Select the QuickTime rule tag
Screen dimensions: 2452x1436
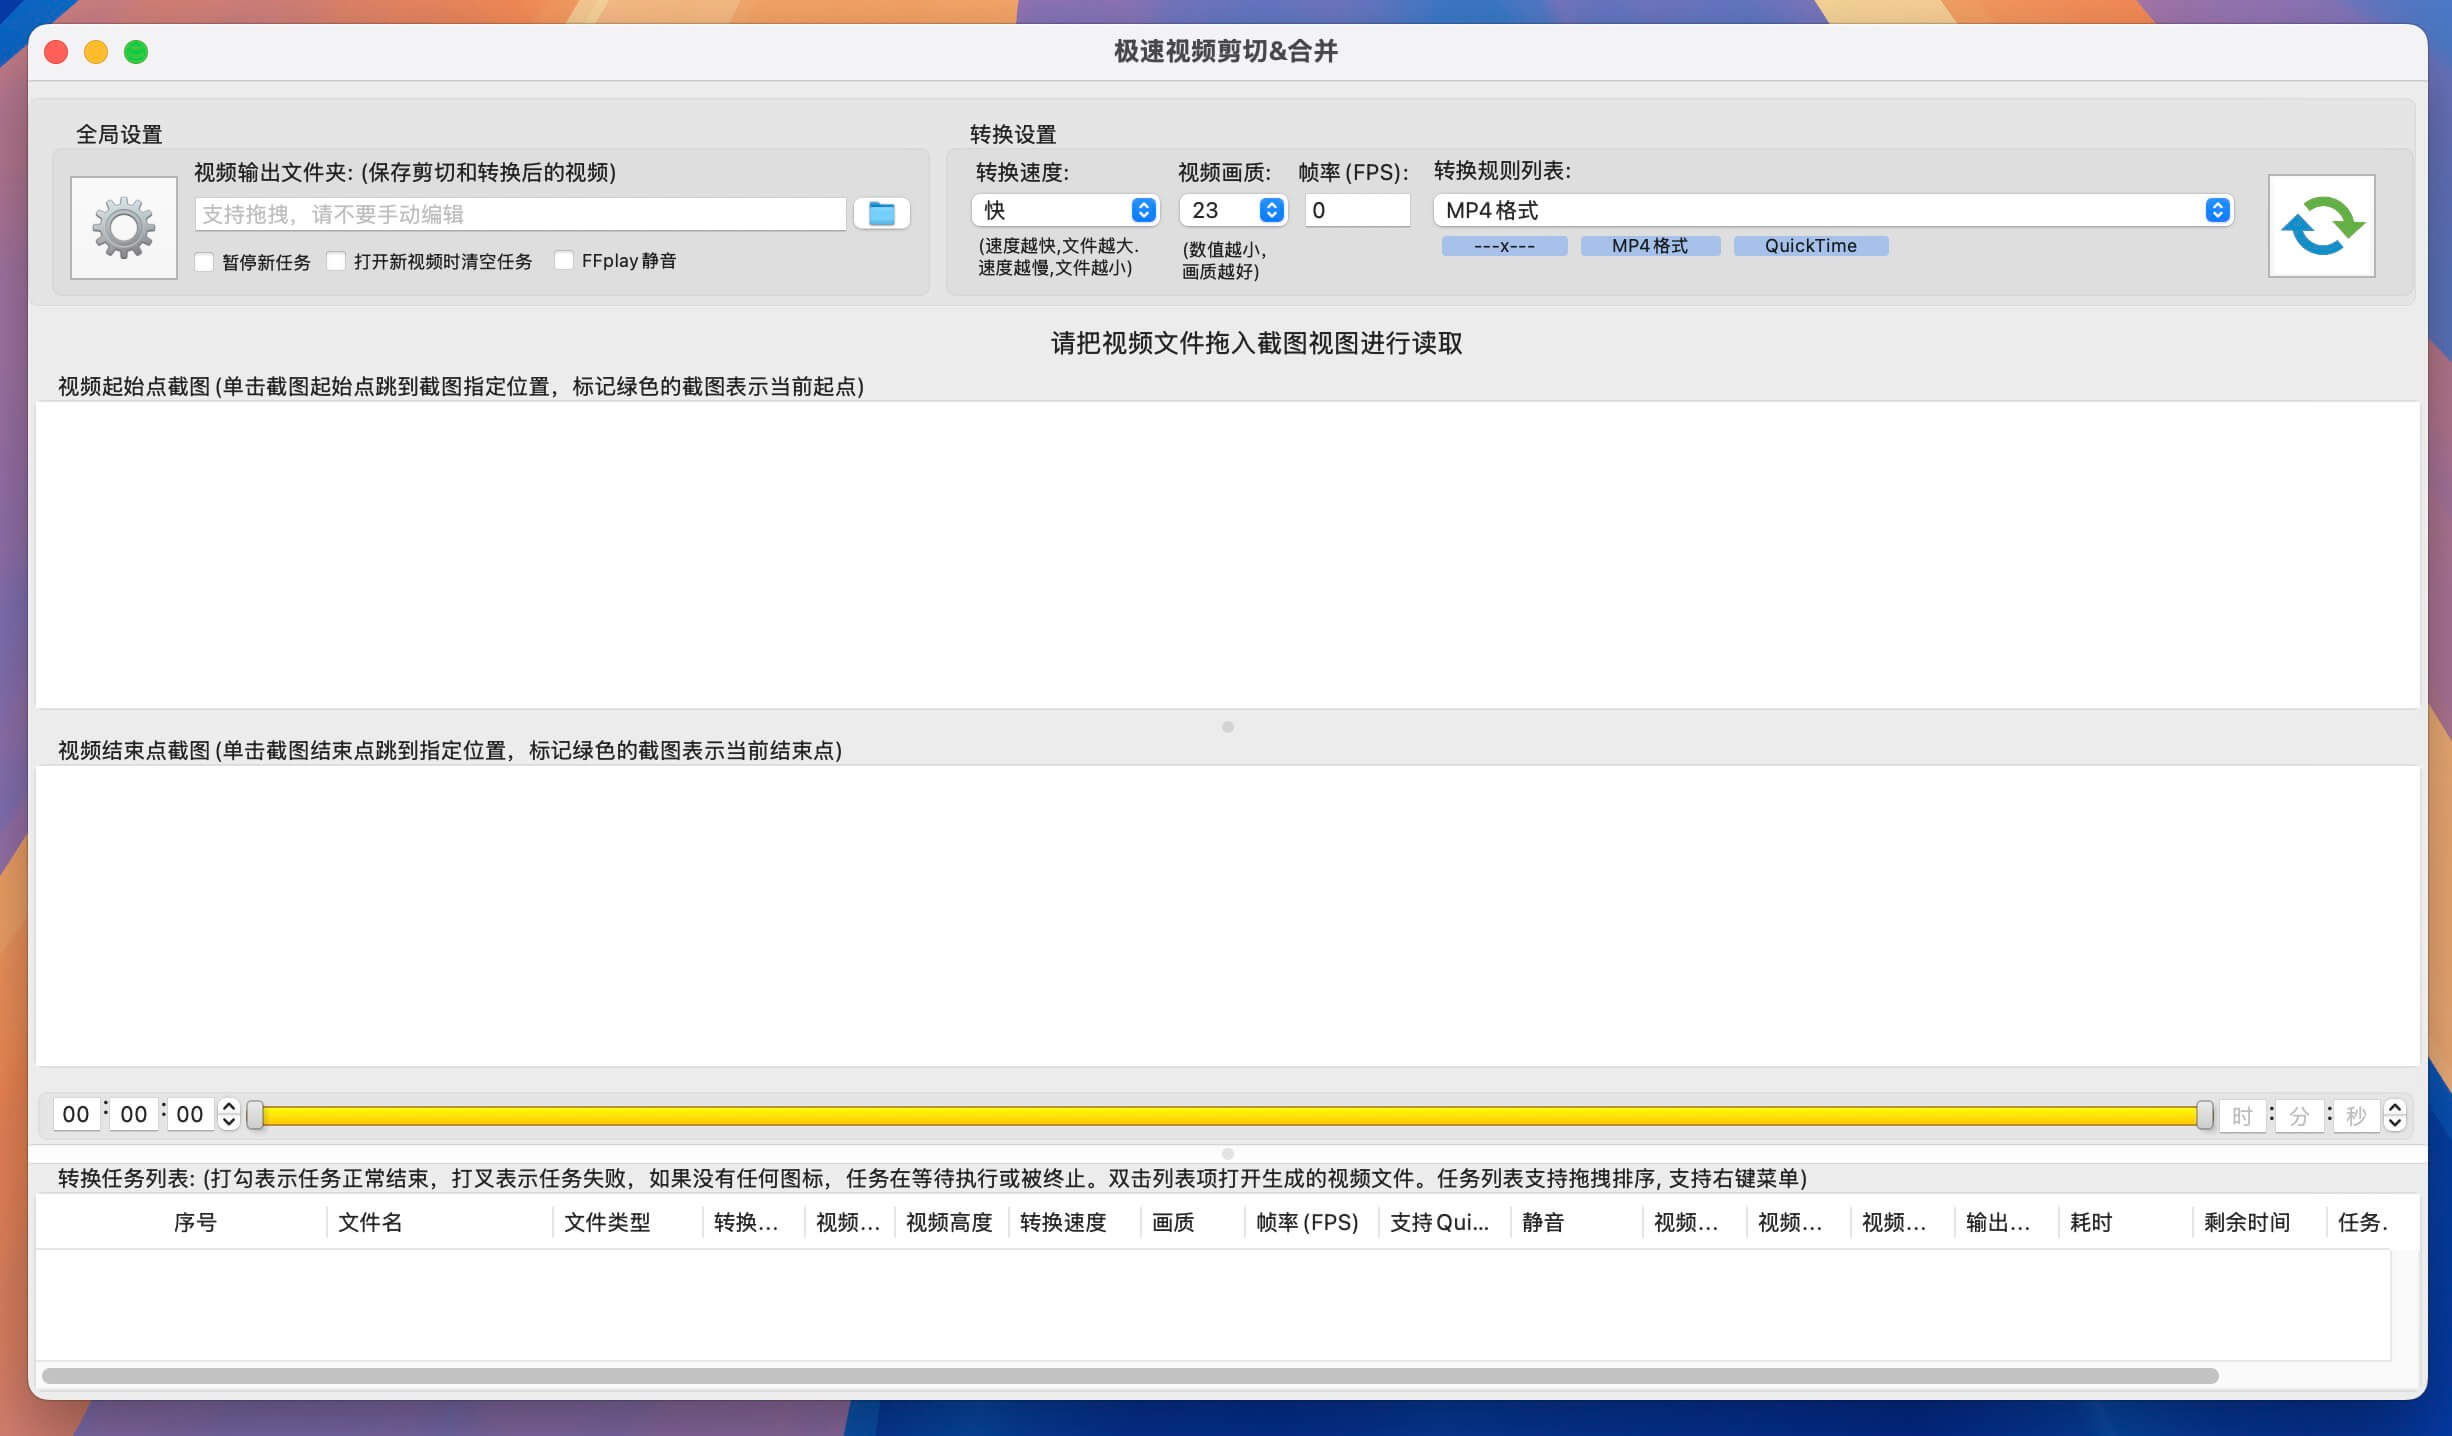[1810, 245]
